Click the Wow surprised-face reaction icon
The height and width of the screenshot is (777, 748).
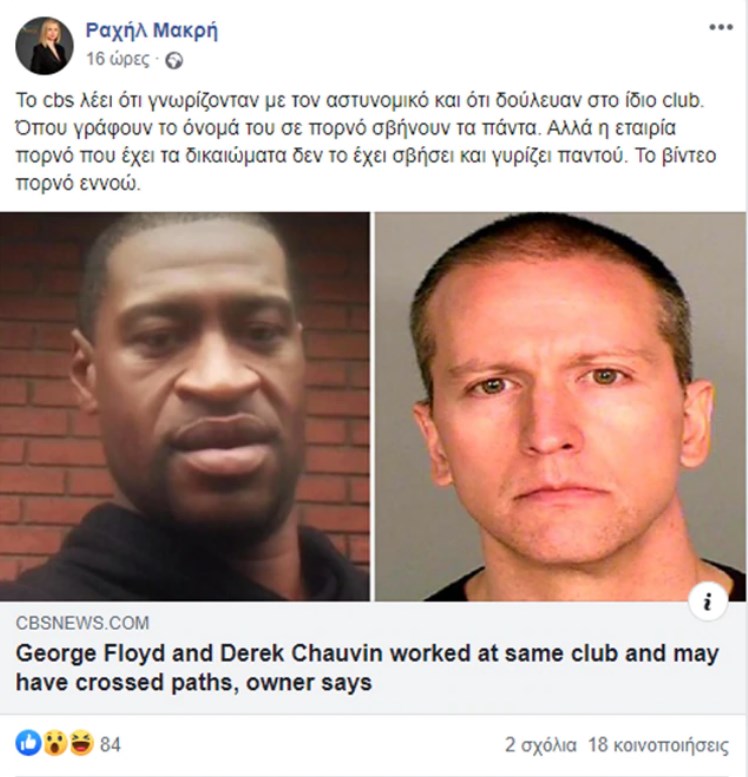coord(55,743)
